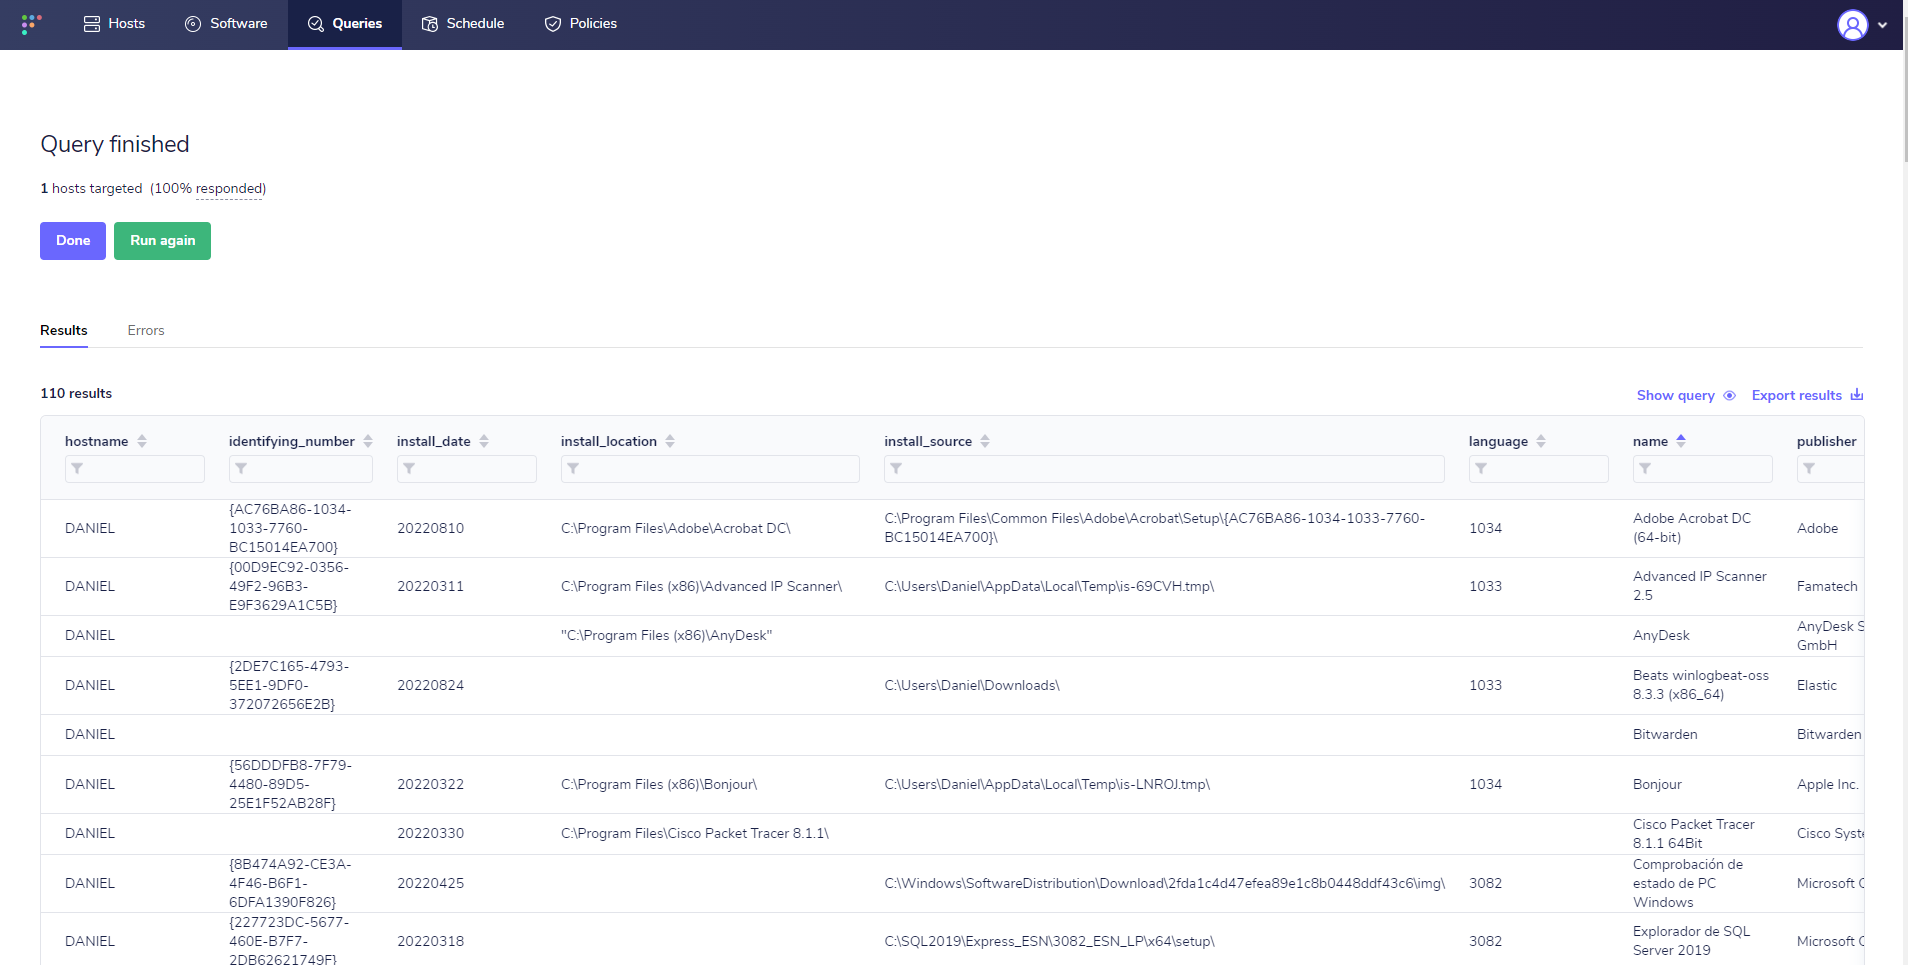This screenshot has height=965, width=1908.
Task: Click 'Beats winlogbeat-oss 8.3.3' name cell
Action: 1701,685
